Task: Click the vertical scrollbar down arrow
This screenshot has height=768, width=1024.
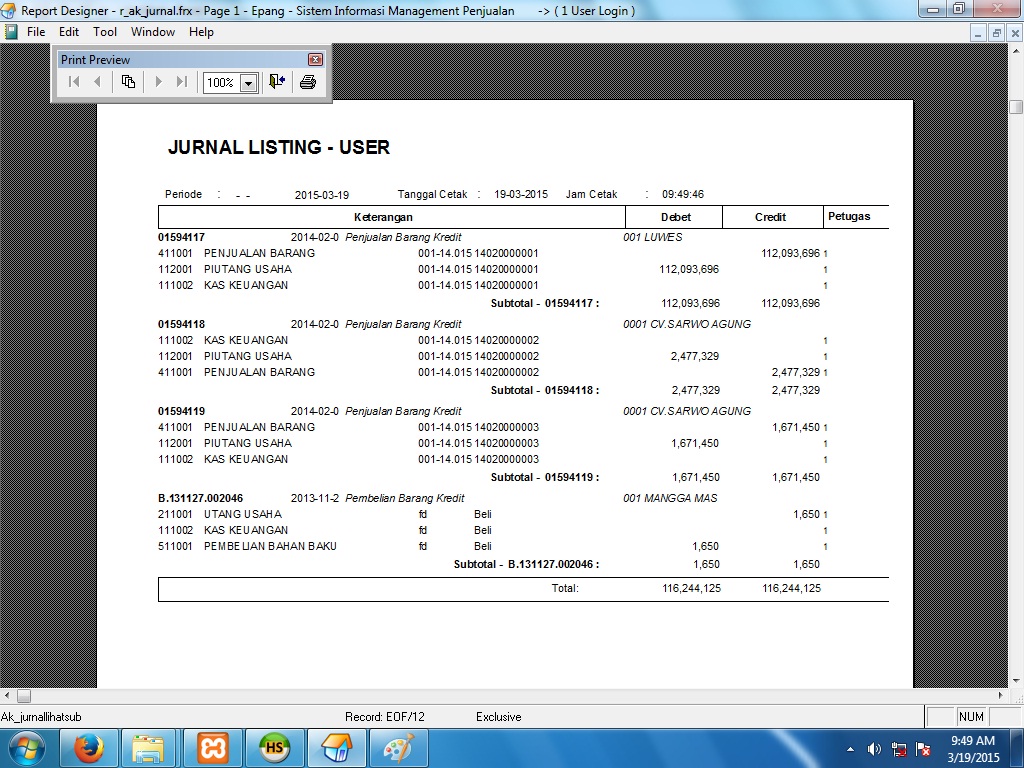Action: pos(1015,679)
